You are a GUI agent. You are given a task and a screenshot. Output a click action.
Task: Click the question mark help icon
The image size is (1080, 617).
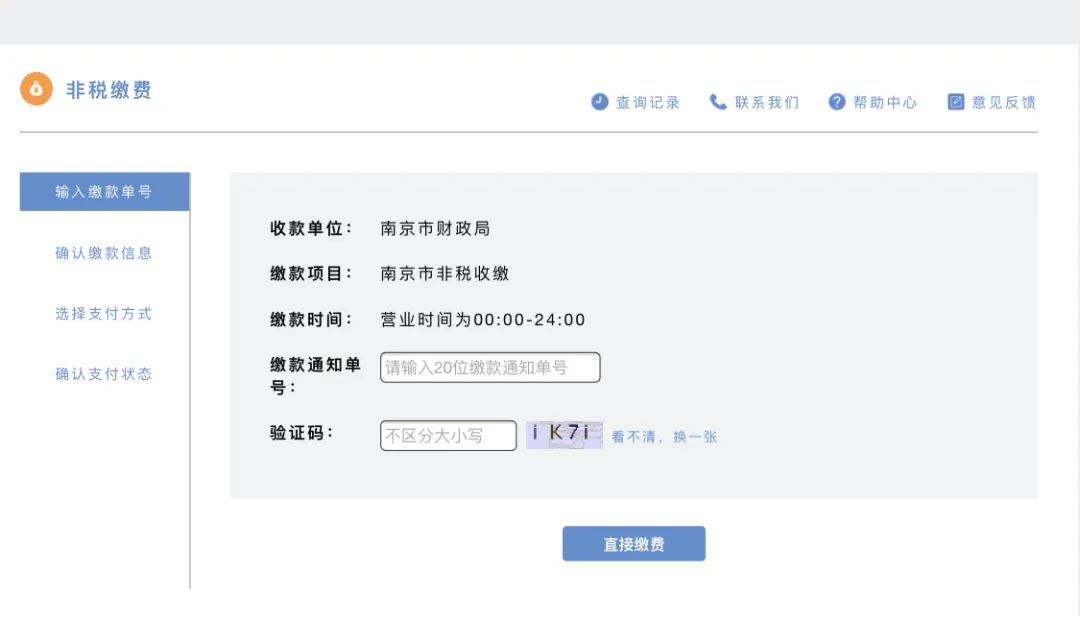(x=837, y=102)
